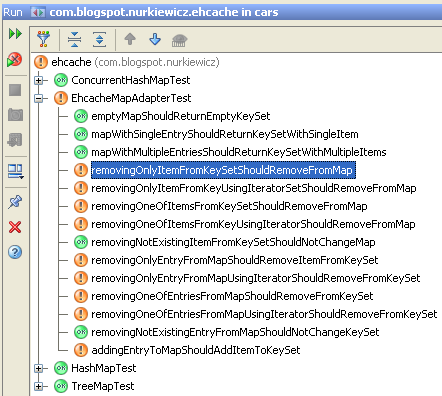Toggle the Hide passed tests filter icon

click(43, 39)
